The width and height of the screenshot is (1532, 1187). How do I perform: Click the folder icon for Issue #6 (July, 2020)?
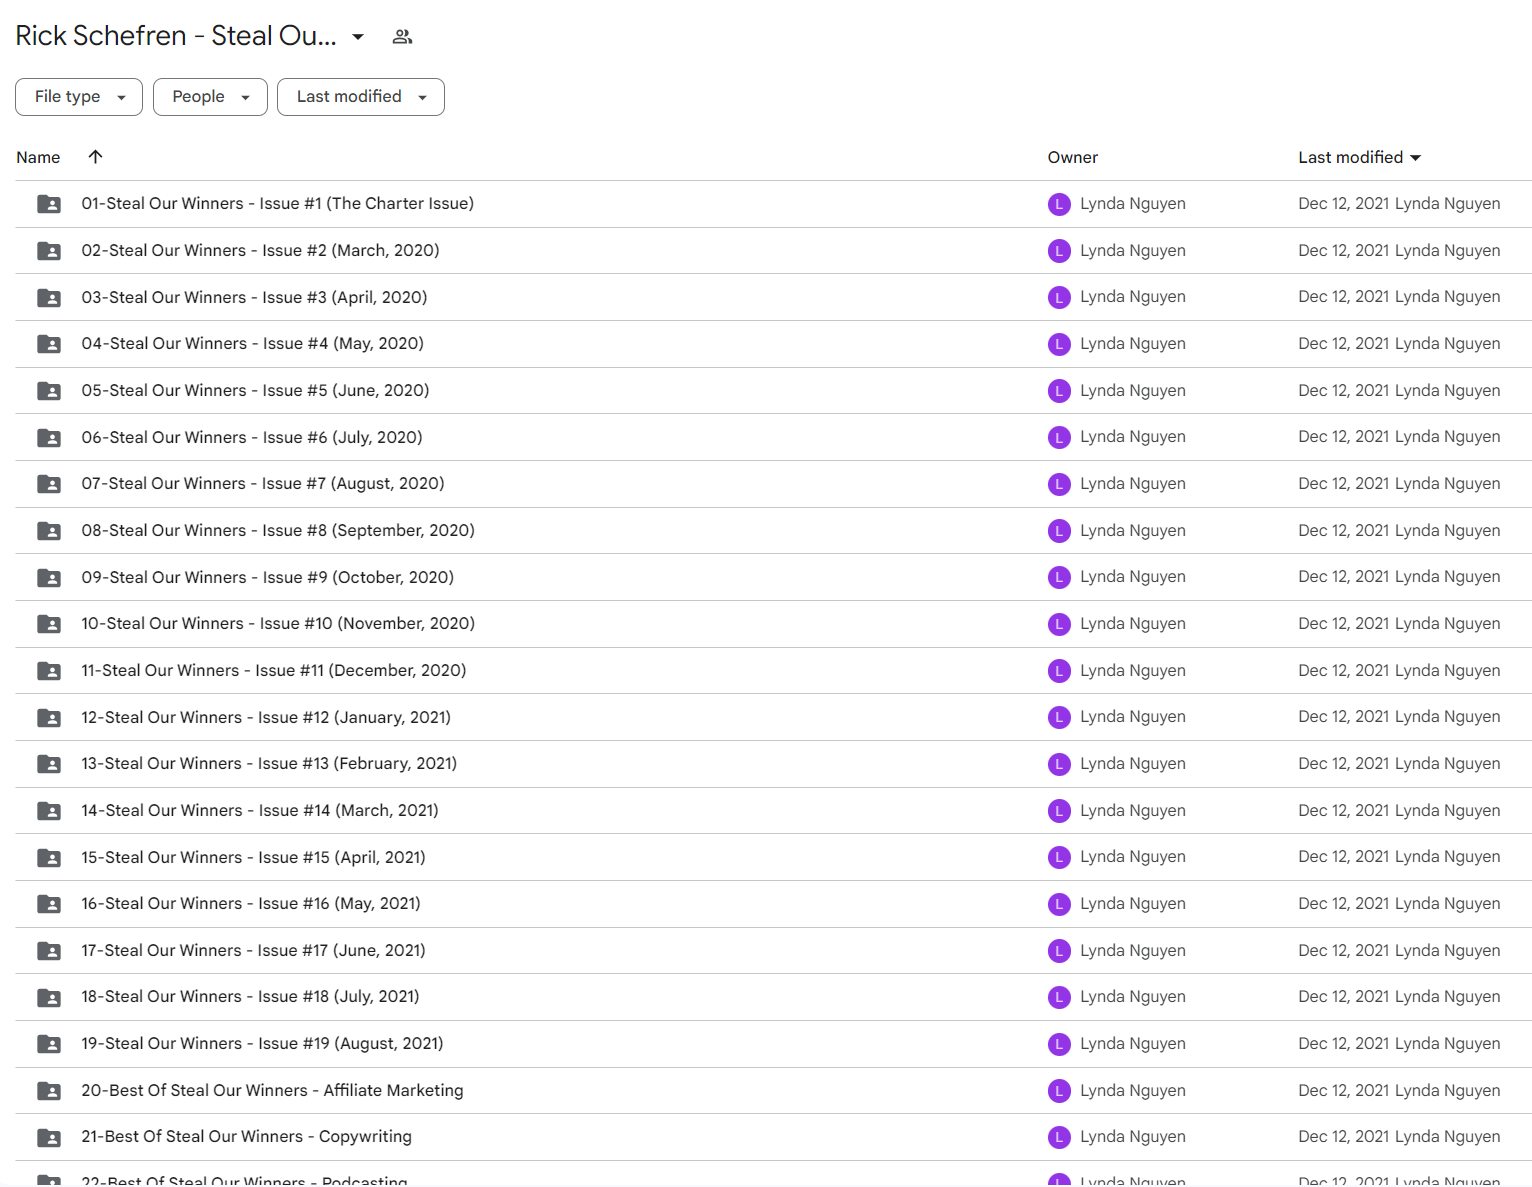(x=49, y=438)
